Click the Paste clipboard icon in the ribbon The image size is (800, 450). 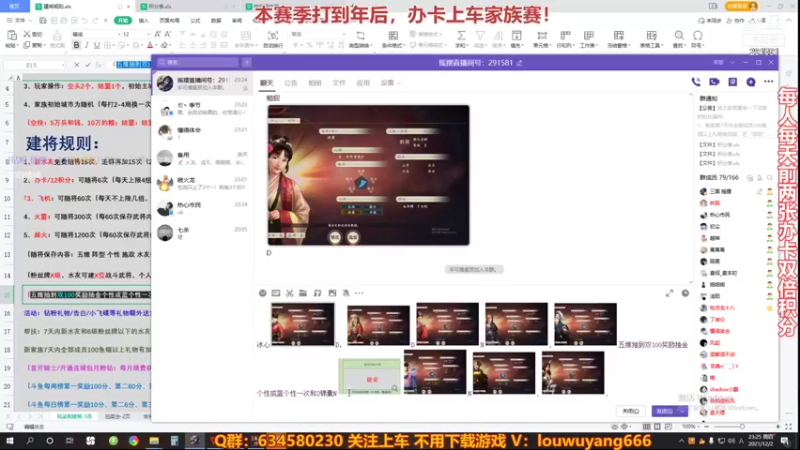(x=11, y=35)
